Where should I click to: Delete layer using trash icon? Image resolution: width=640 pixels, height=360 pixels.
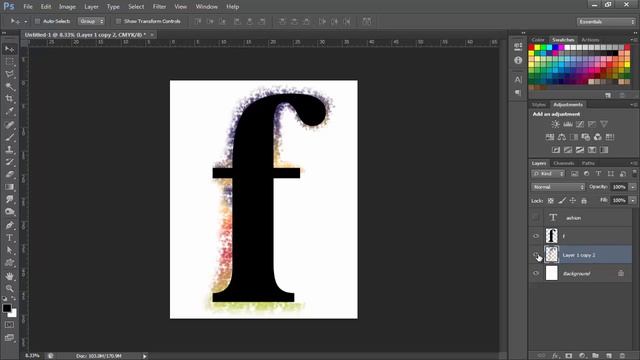point(622,356)
